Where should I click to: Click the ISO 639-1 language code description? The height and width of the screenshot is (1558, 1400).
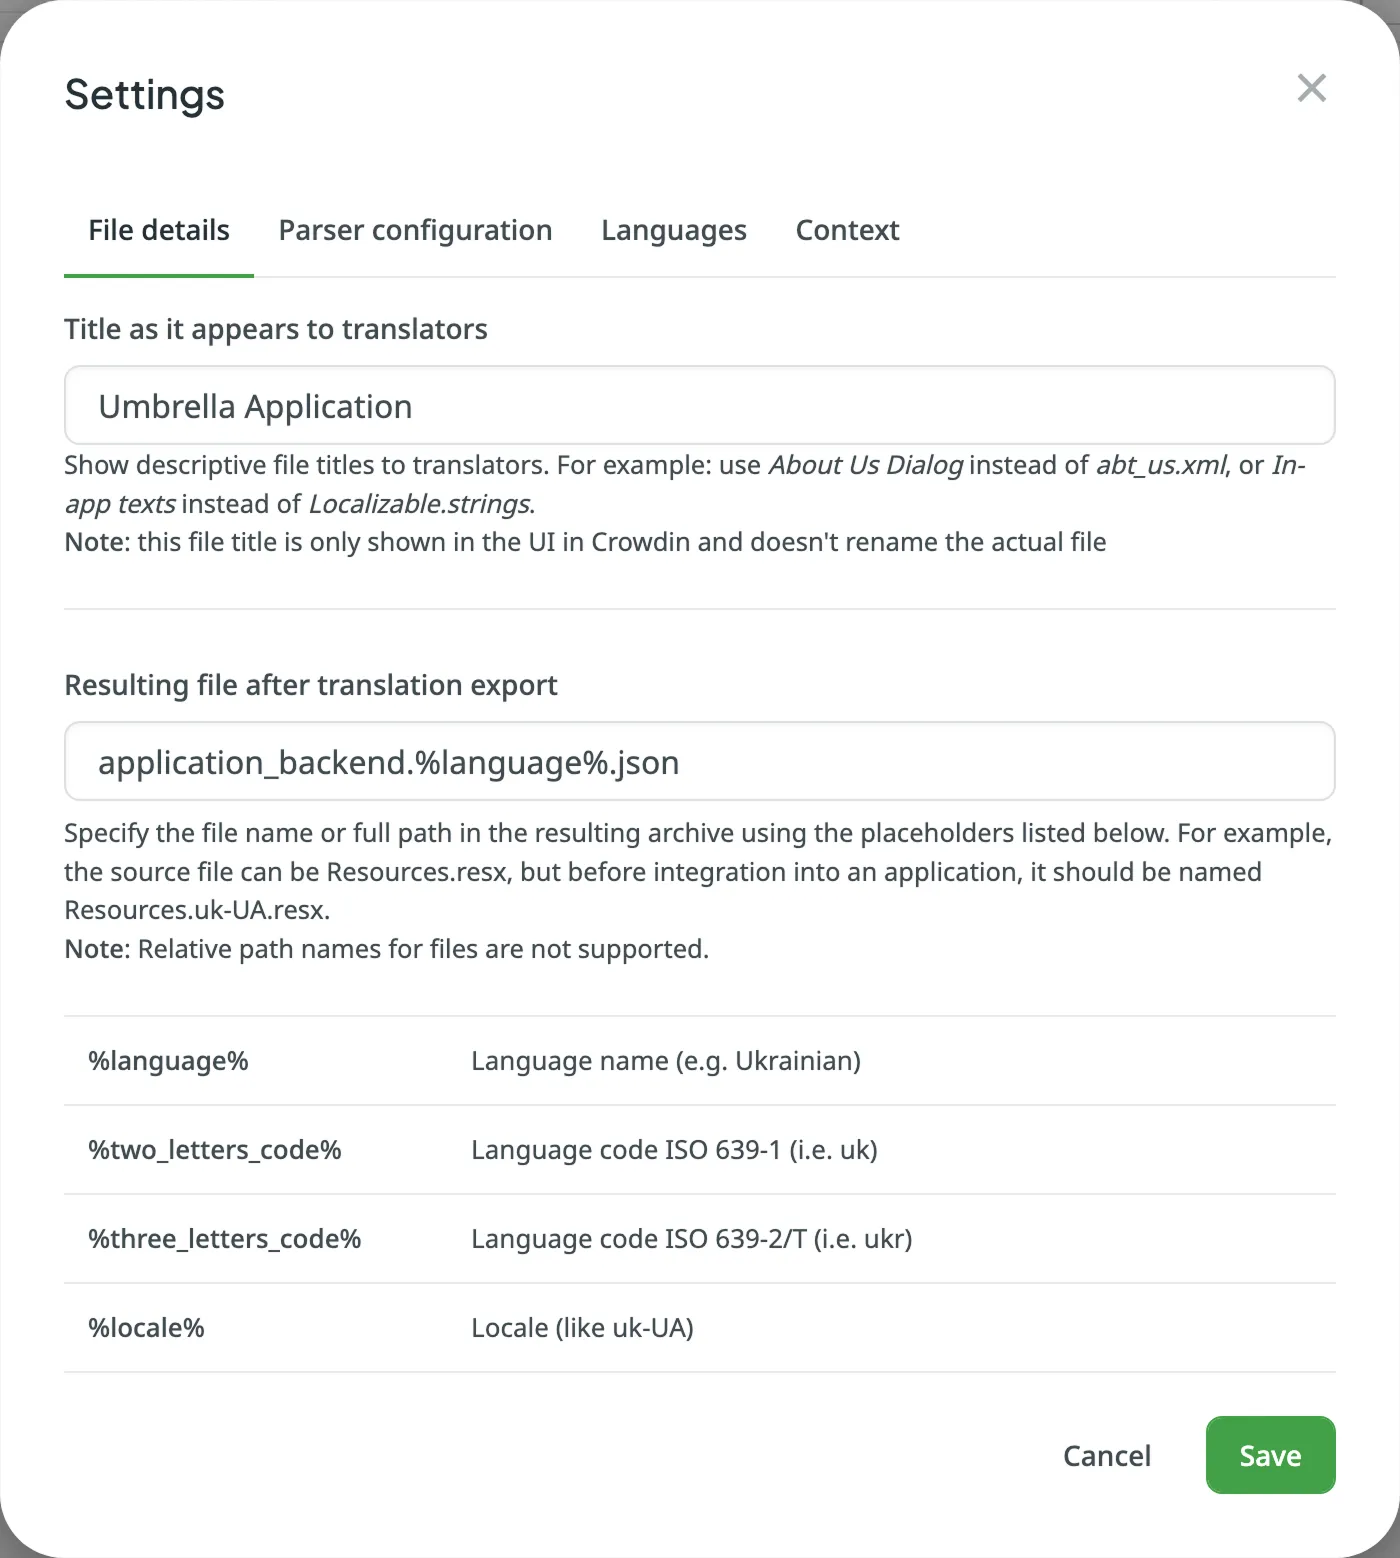tap(674, 1150)
